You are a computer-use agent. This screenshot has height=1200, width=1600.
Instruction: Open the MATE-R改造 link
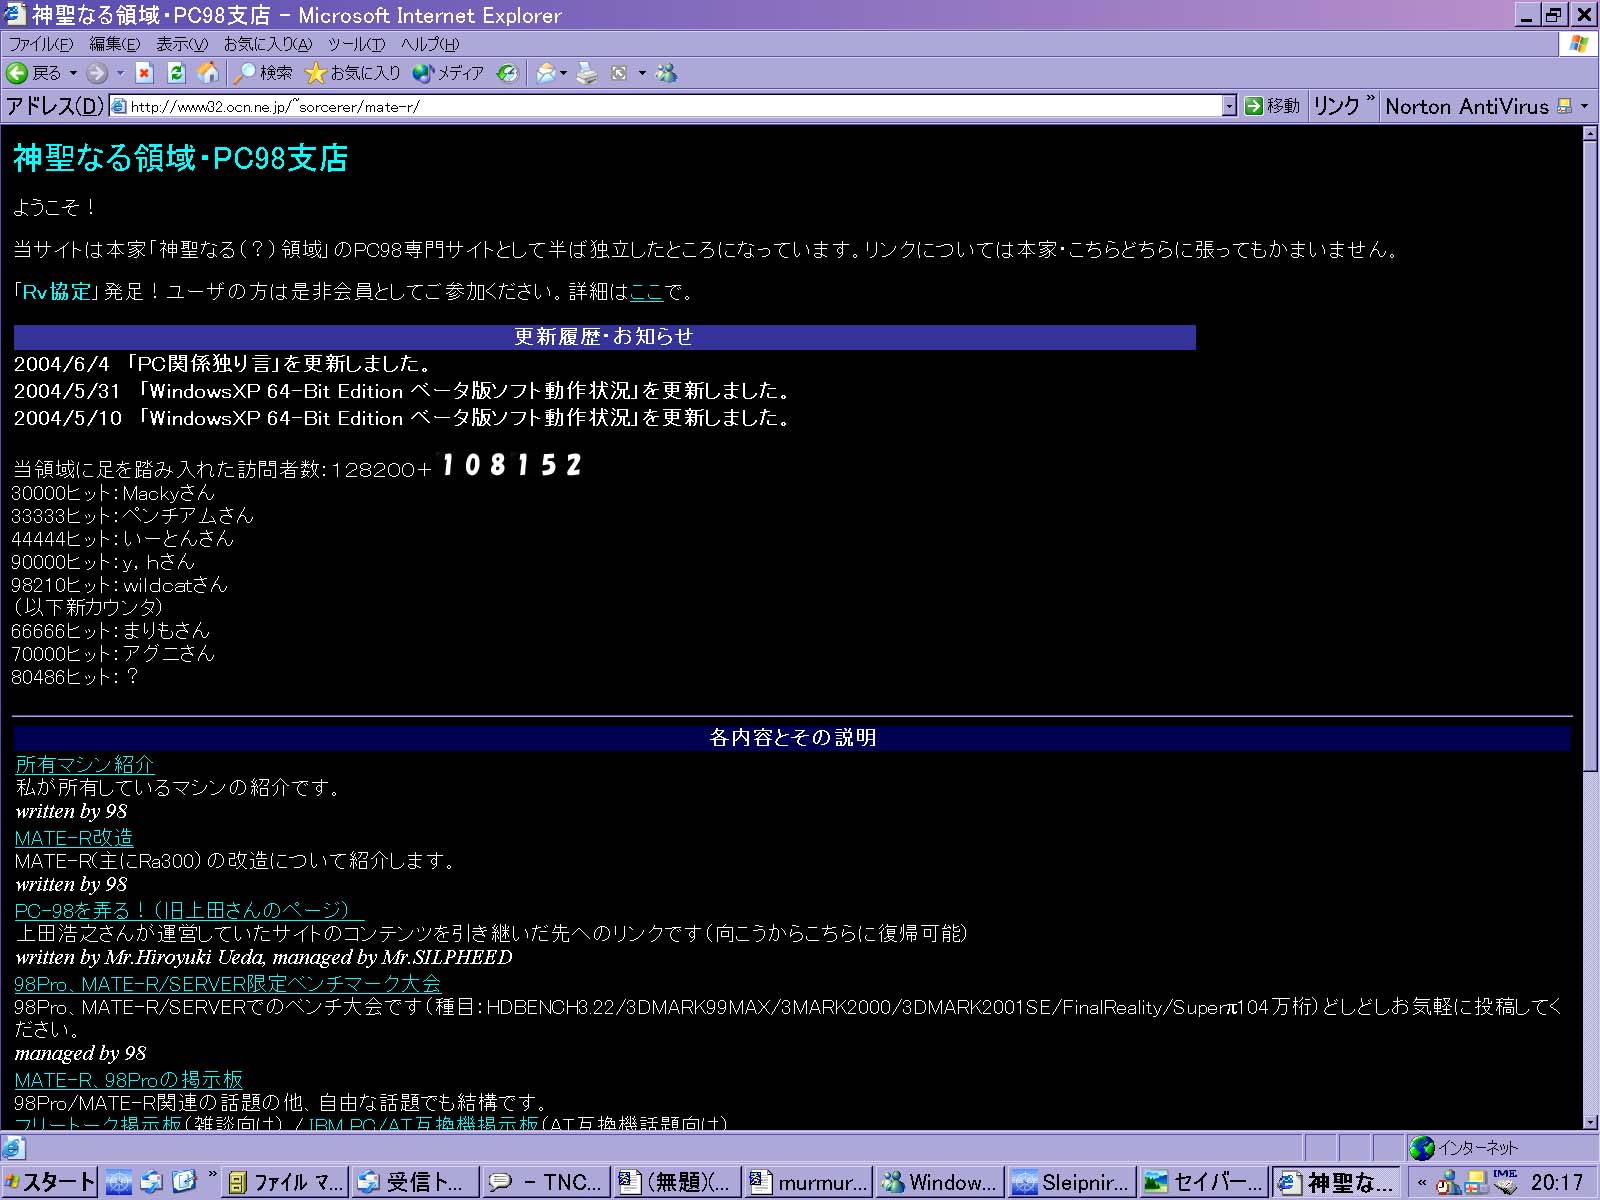(x=74, y=838)
